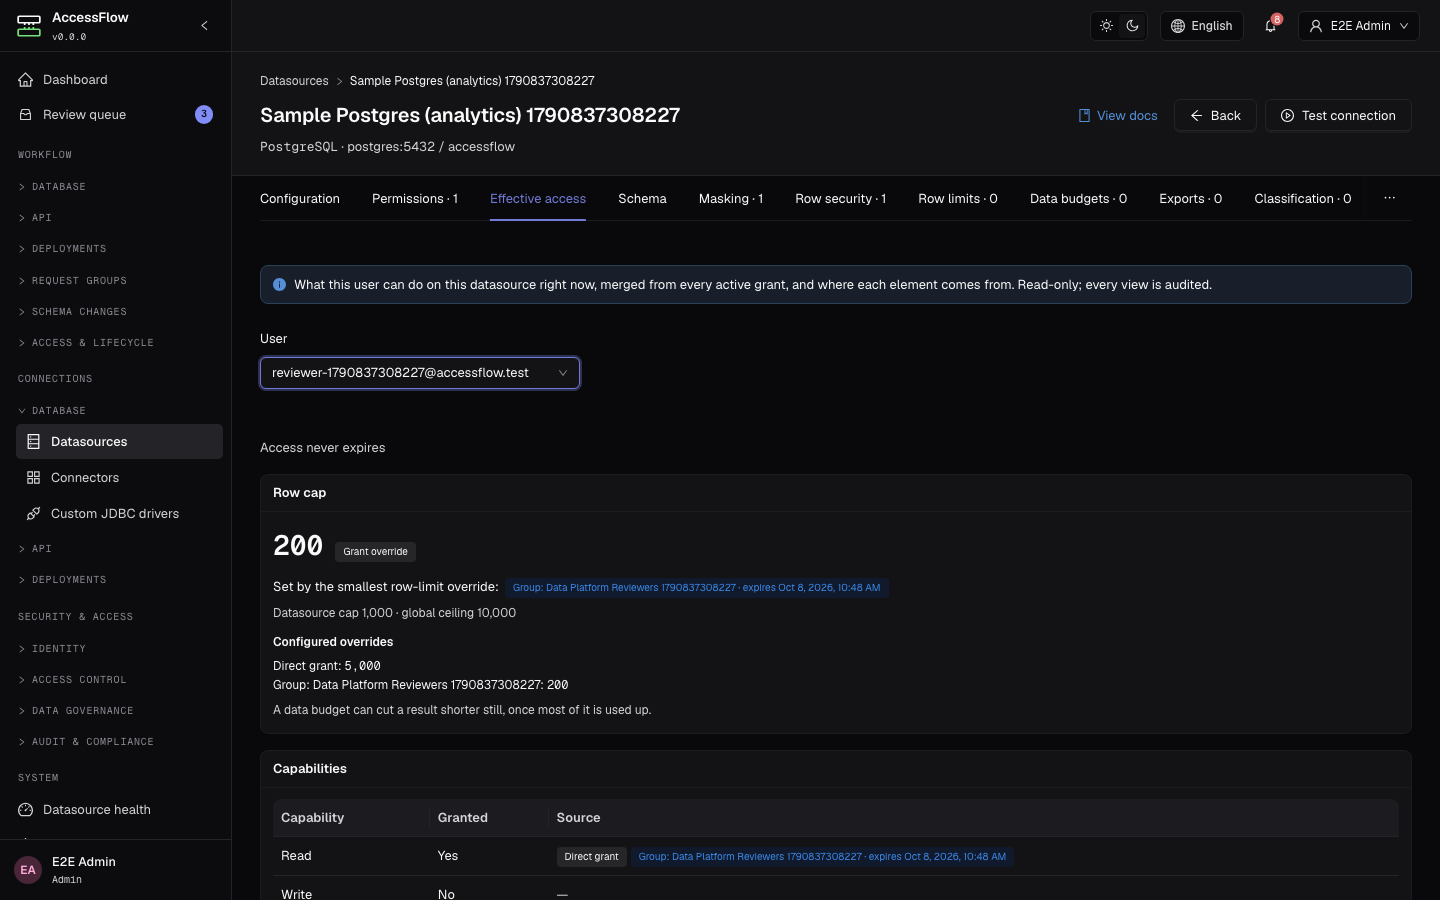Click the AccessFlow logo icon
The image size is (1440, 900).
click(29, 26)
